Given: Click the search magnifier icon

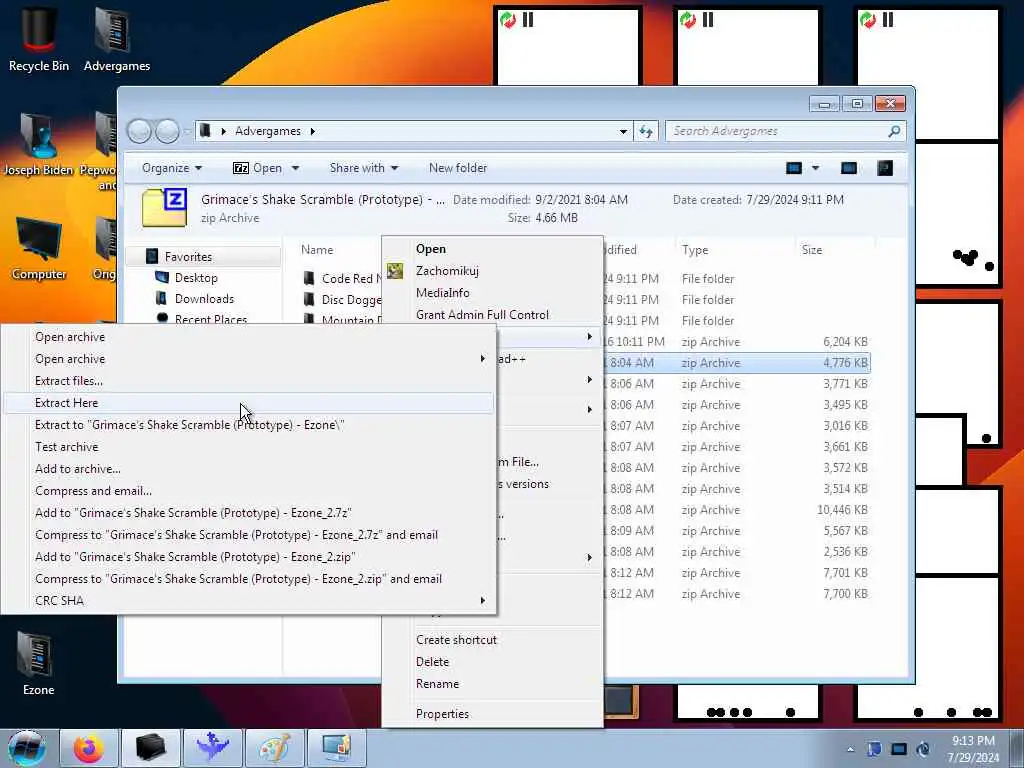Looking at the screenshot, I should click(x=894, y=131).
